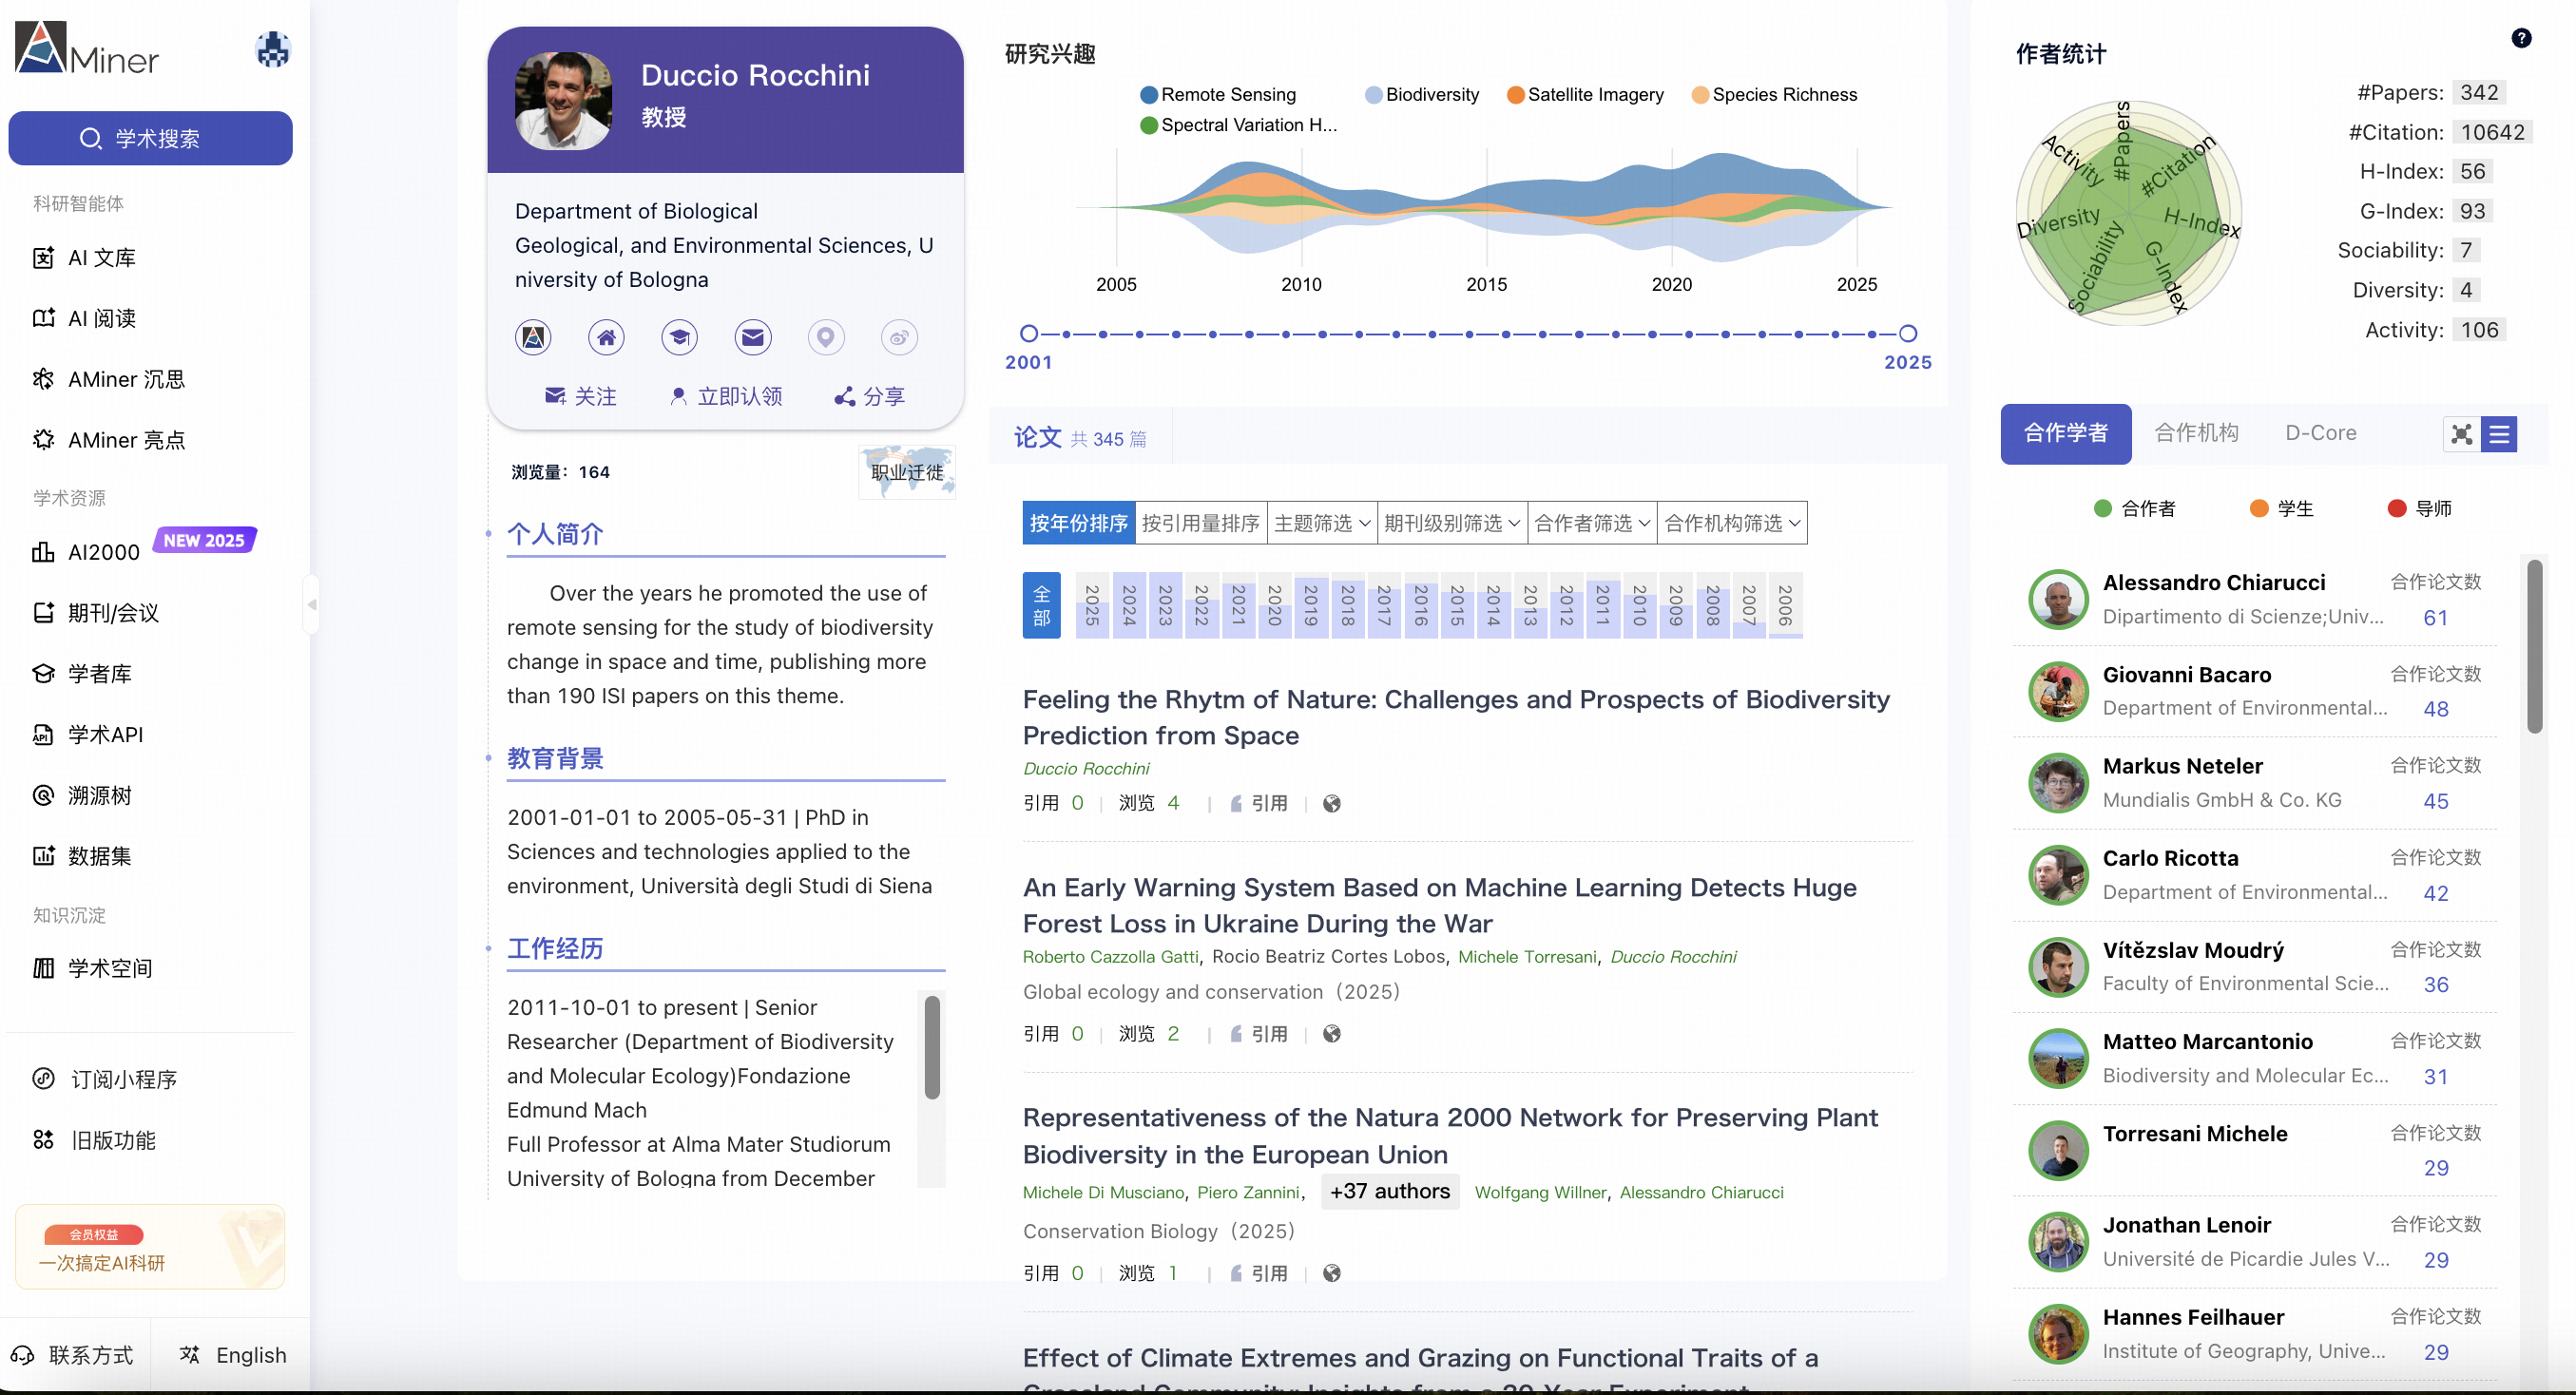Screen dimensions: 2576x1395
Task: Open the scholar's homepage icon
Action: pos(606,338)
